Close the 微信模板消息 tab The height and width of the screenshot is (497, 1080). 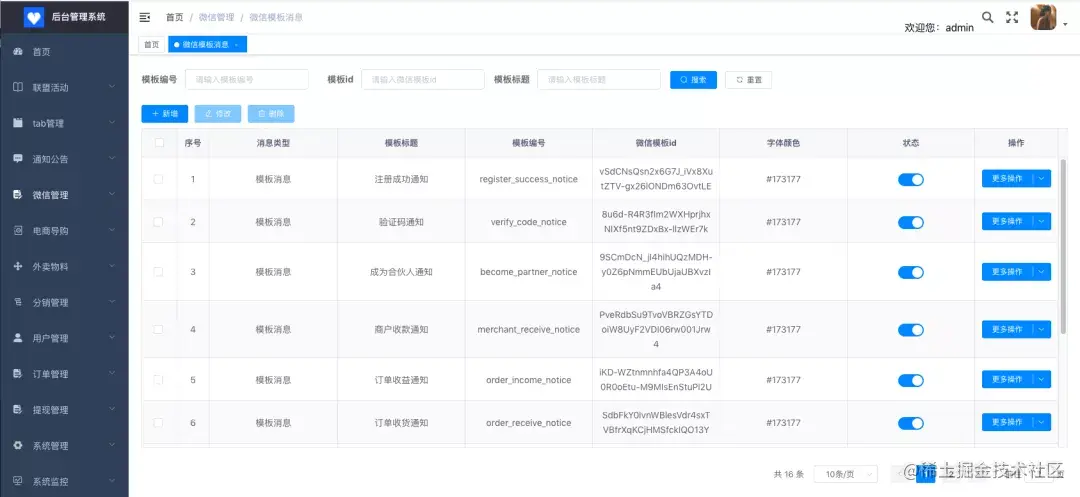[x=236, y=45]
